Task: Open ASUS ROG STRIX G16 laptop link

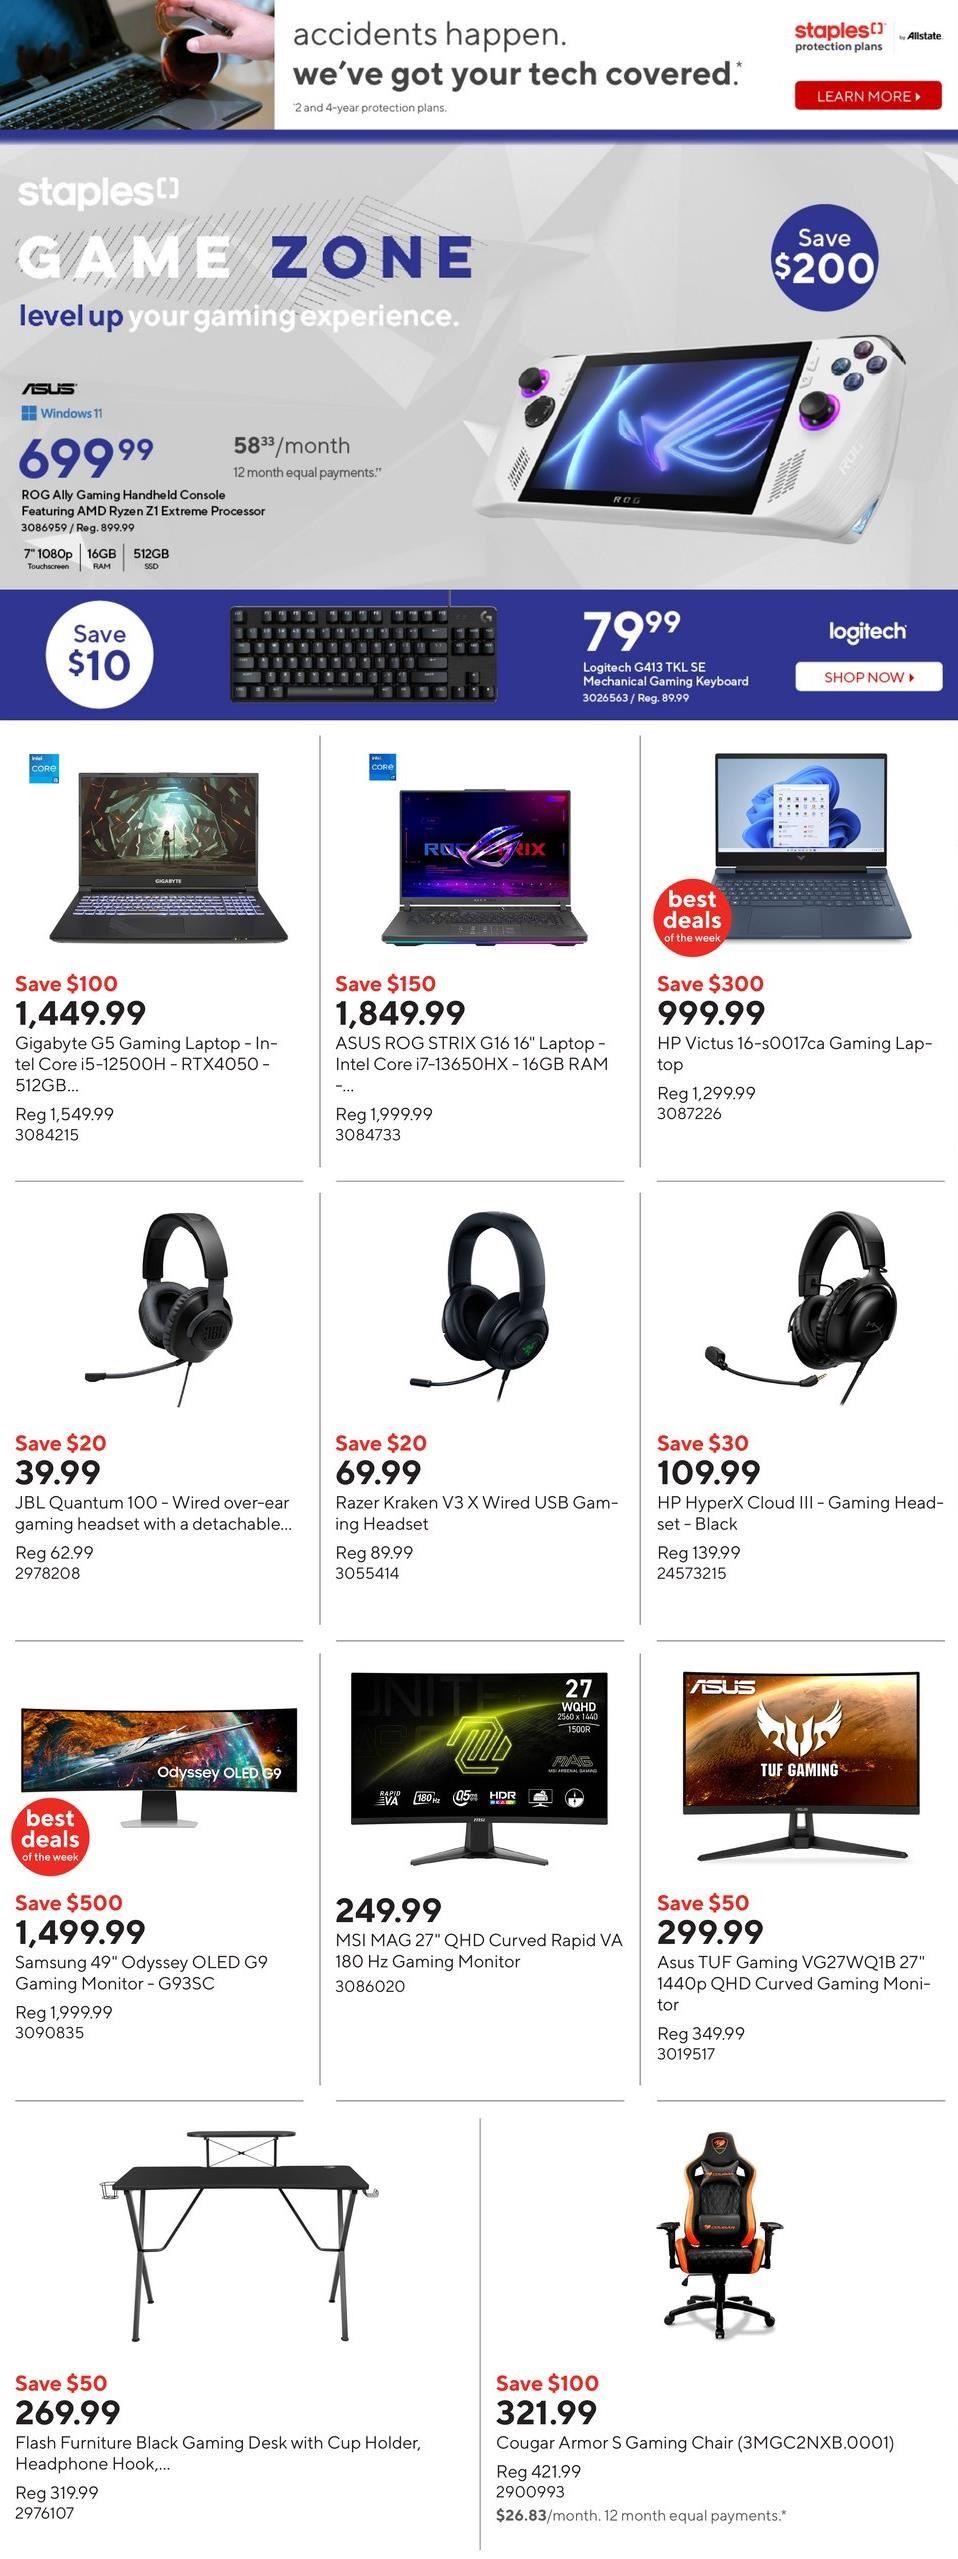Action: point(472,1064)
